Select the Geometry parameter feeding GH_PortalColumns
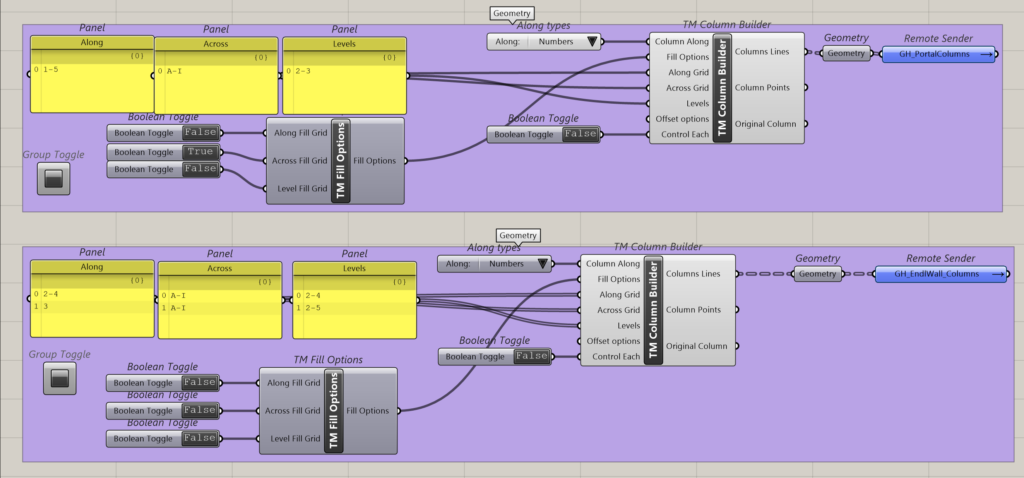The height and width of the screenshot is (478, 1024). tap(846, 54)
